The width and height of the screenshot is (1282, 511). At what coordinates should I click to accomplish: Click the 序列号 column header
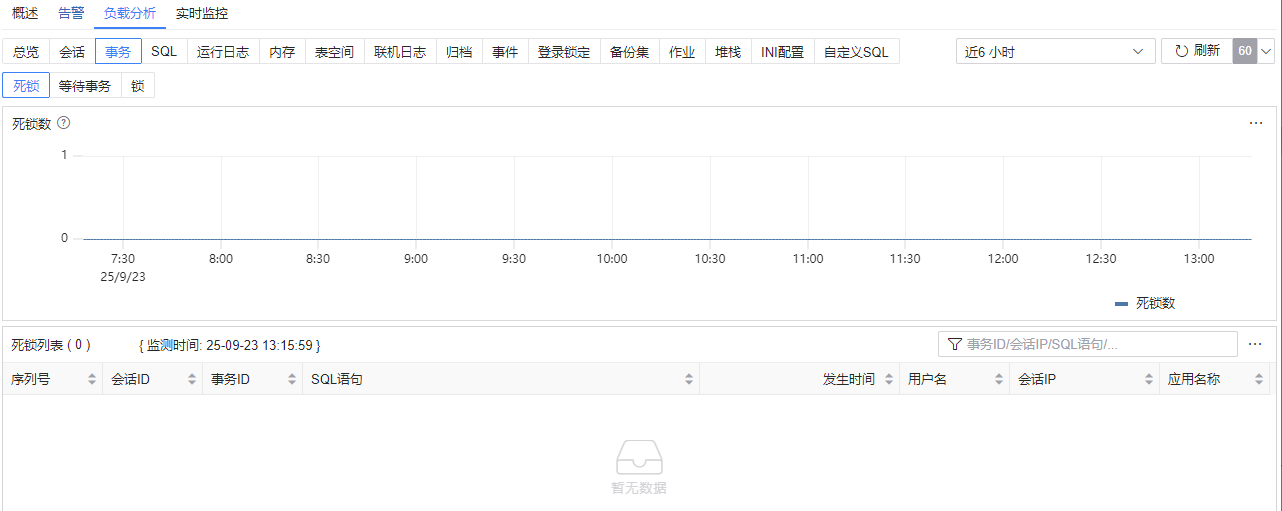52,380
